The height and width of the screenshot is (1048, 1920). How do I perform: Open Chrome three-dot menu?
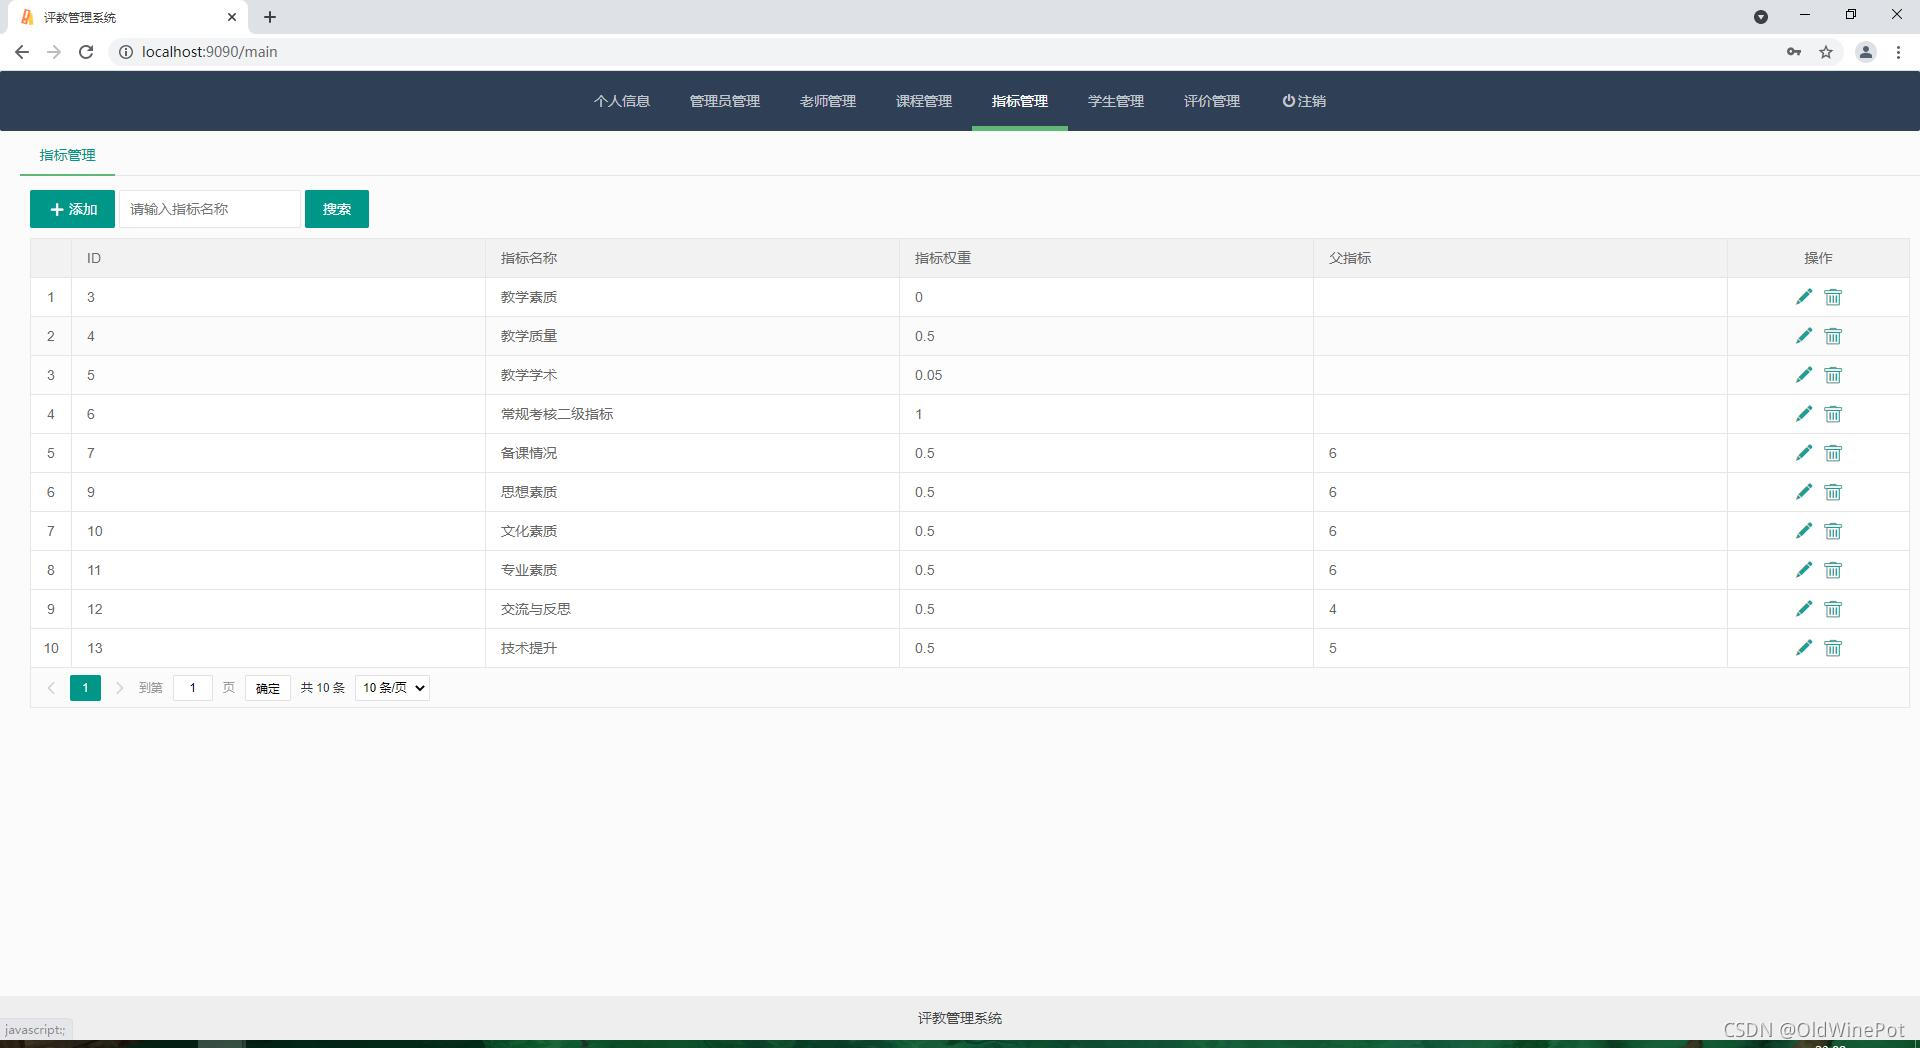coord(1898,52)
